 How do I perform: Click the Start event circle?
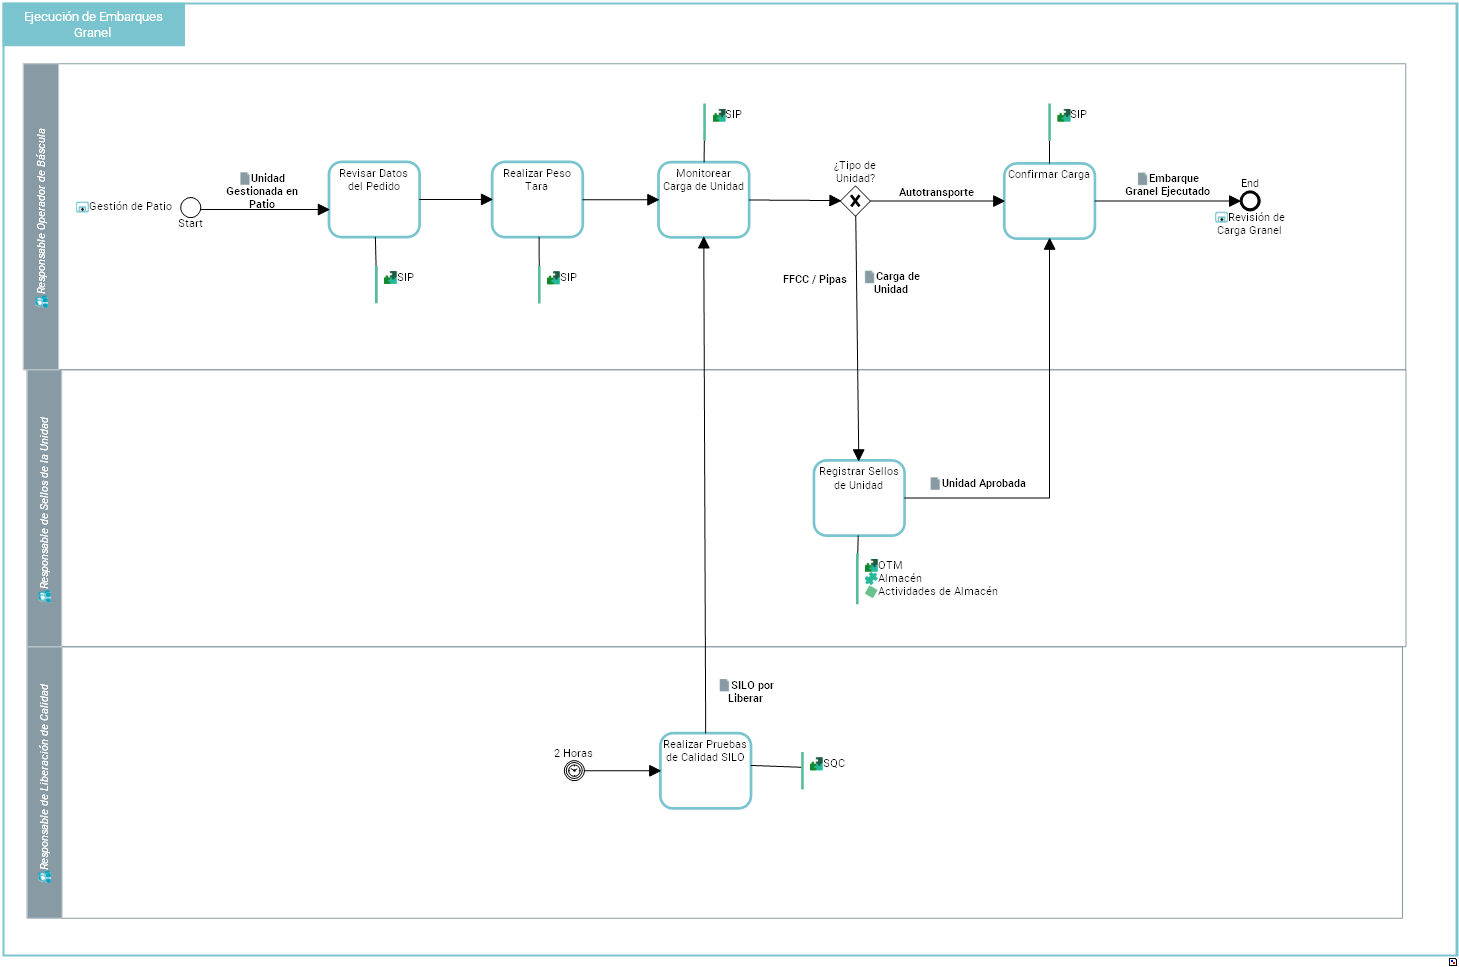[191, 207]
